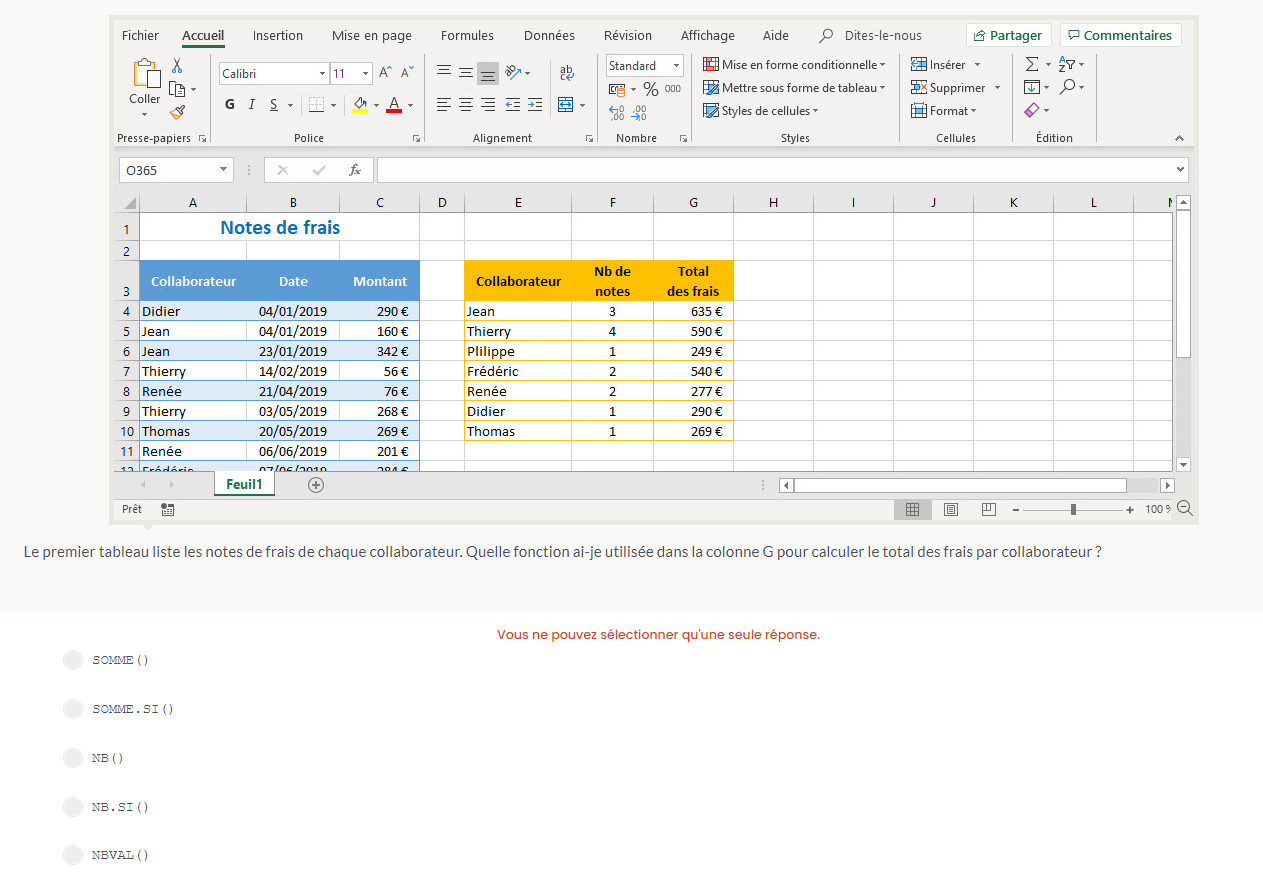The height and width of the screenshot is (893, 1263).
Task: Select the NBVAL() answer
Action: pos(73,855)
